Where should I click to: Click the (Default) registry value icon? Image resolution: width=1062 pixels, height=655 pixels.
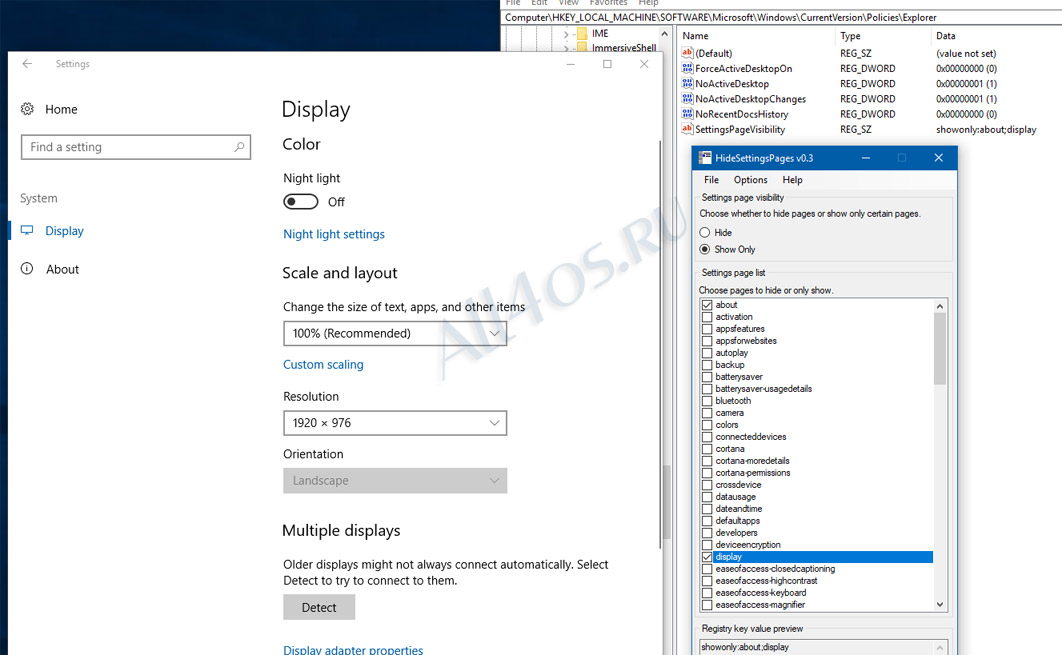(687, 53)
